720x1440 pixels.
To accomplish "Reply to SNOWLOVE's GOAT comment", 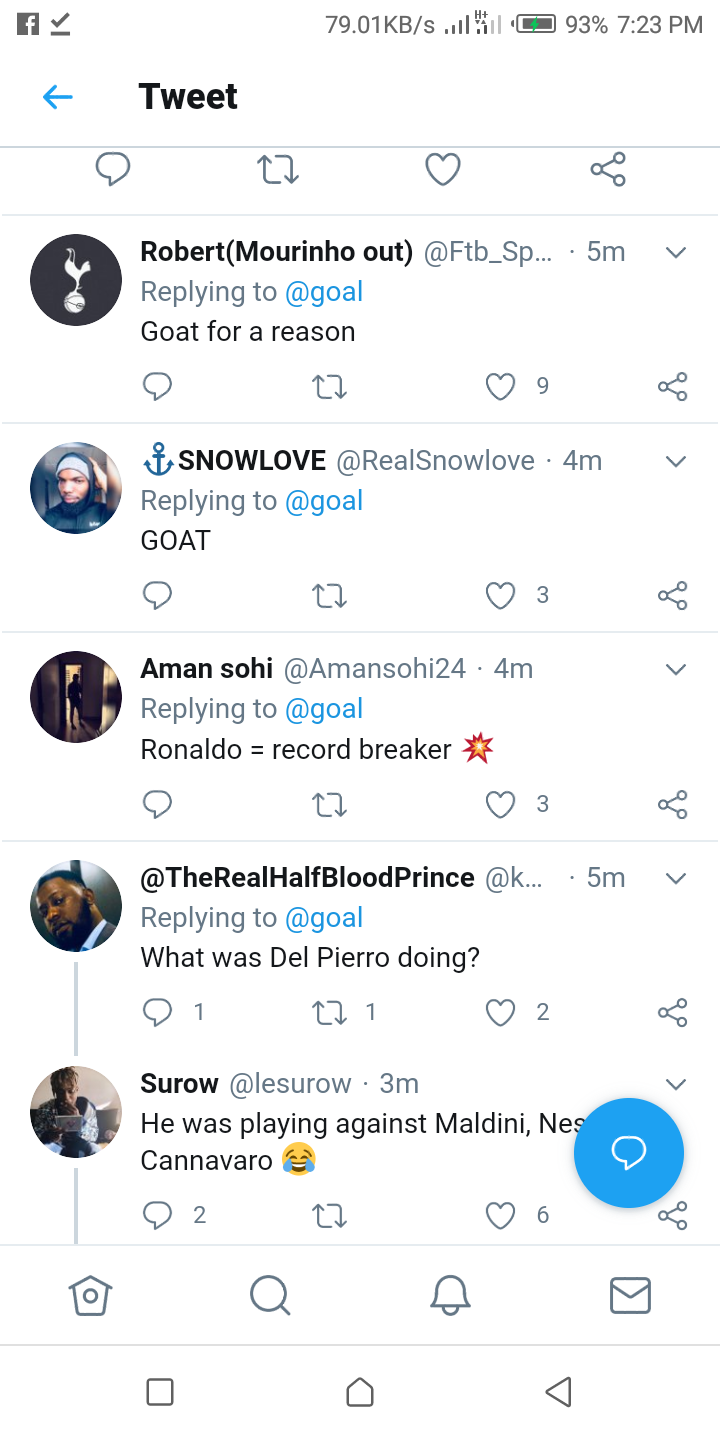I will (x=157, y=596).
